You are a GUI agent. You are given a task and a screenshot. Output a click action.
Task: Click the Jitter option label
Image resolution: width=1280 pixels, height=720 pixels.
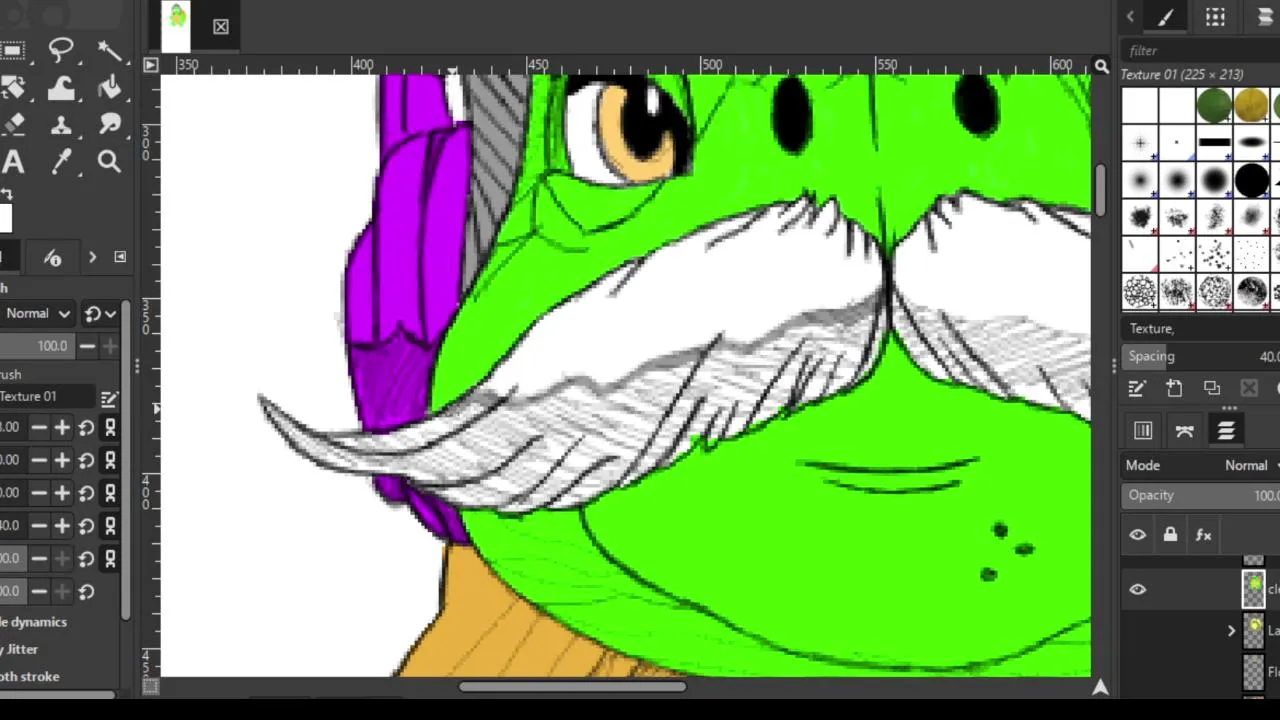click(20, 649)
